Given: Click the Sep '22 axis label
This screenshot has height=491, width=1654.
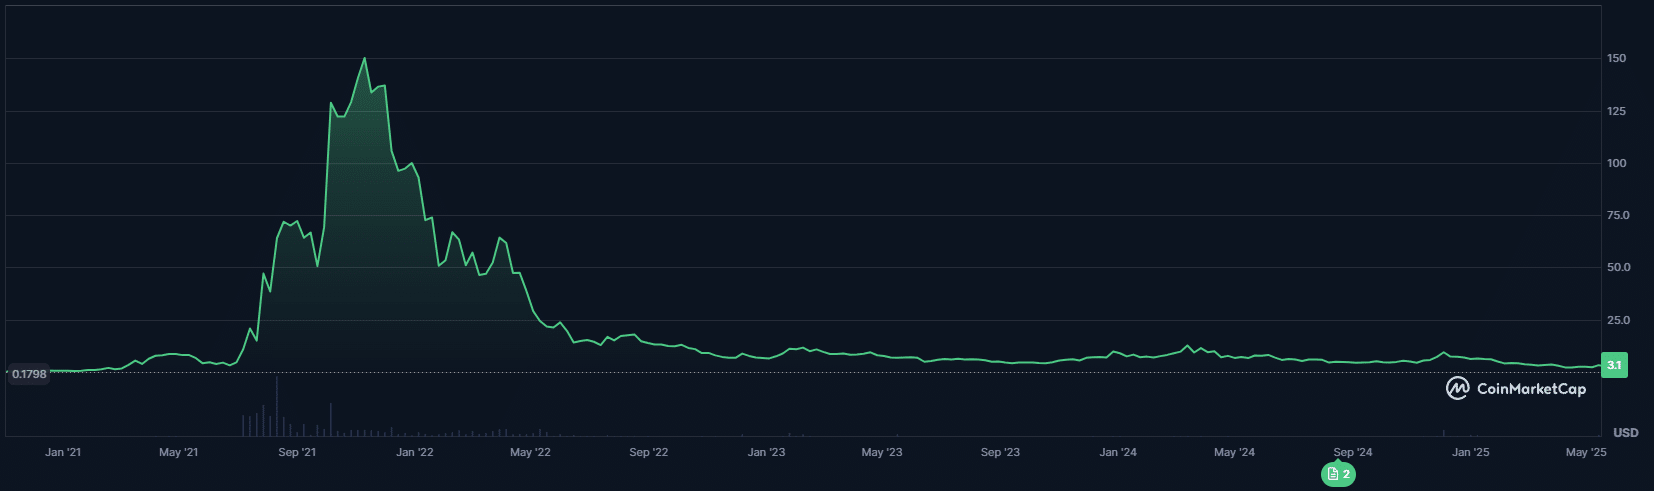Looking at the screenshot, I should coord(649,452).
